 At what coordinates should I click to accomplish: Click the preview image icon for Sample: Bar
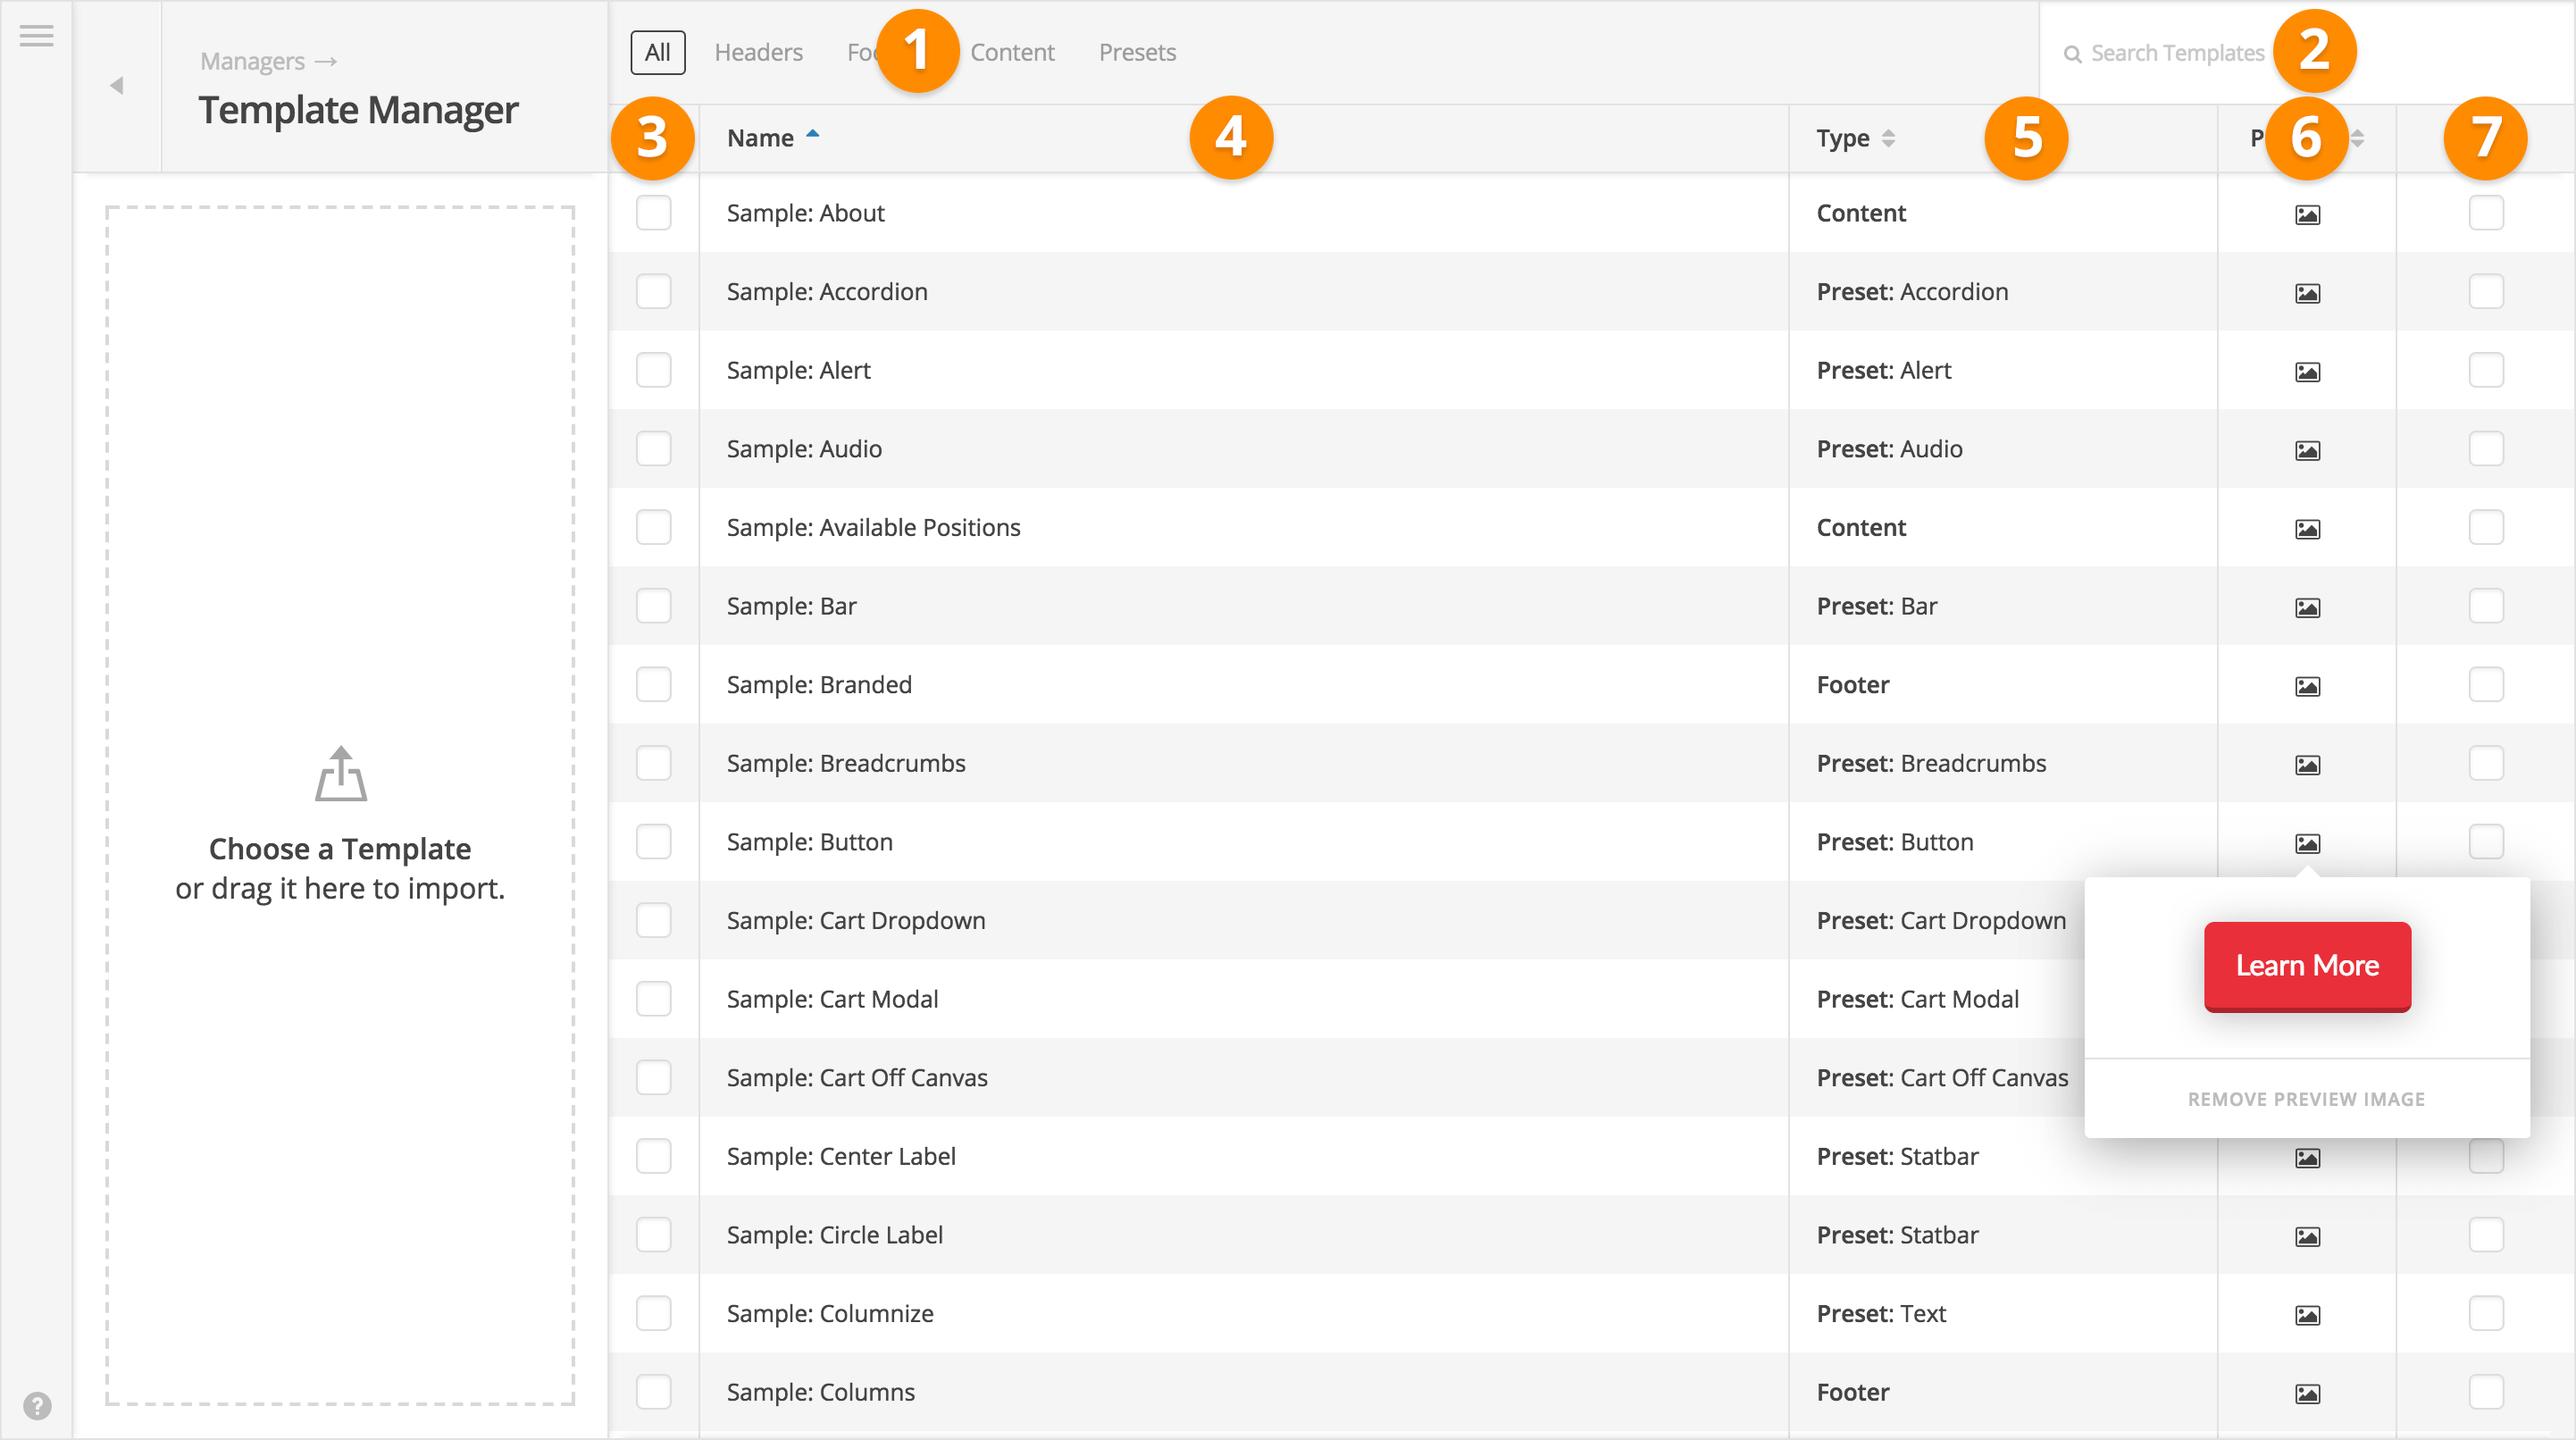point(2307,605)
